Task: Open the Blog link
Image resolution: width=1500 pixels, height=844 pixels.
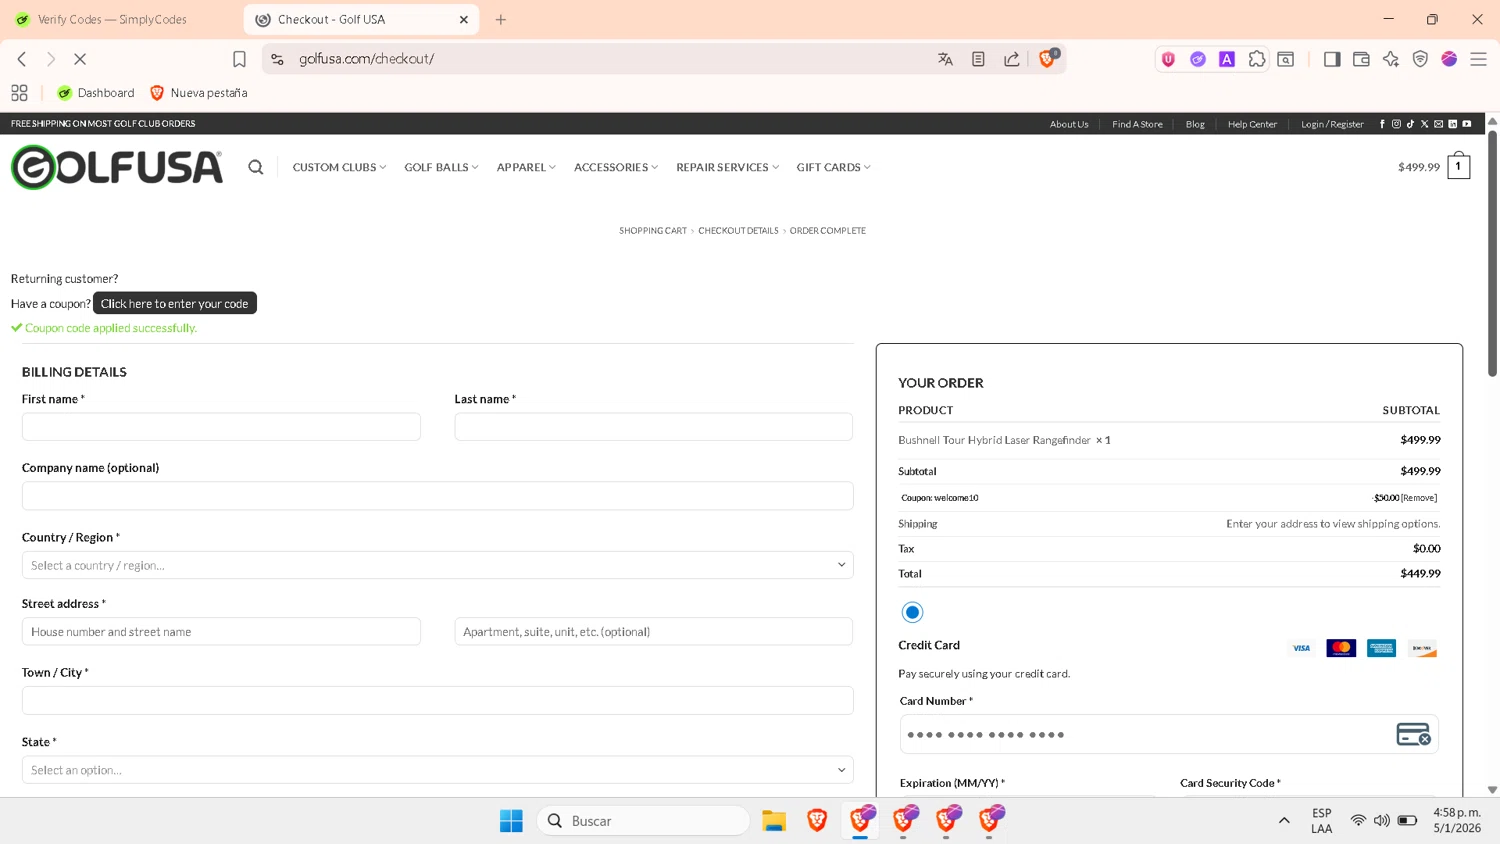Action: (x=1195, y=124)
